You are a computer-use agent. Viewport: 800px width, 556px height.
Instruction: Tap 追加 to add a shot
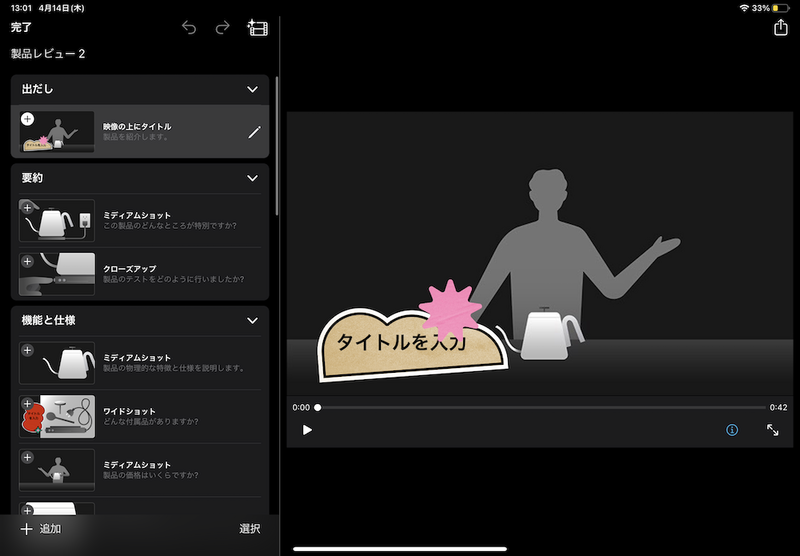click(41, 529)
